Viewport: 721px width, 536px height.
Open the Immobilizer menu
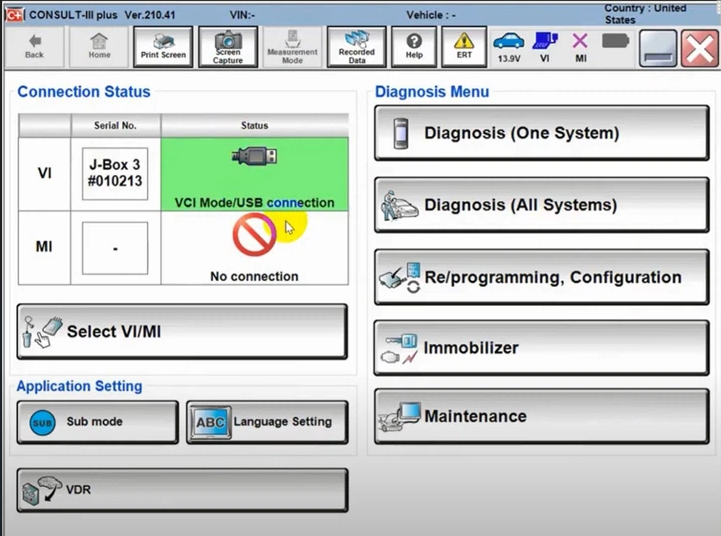point(542,348)
